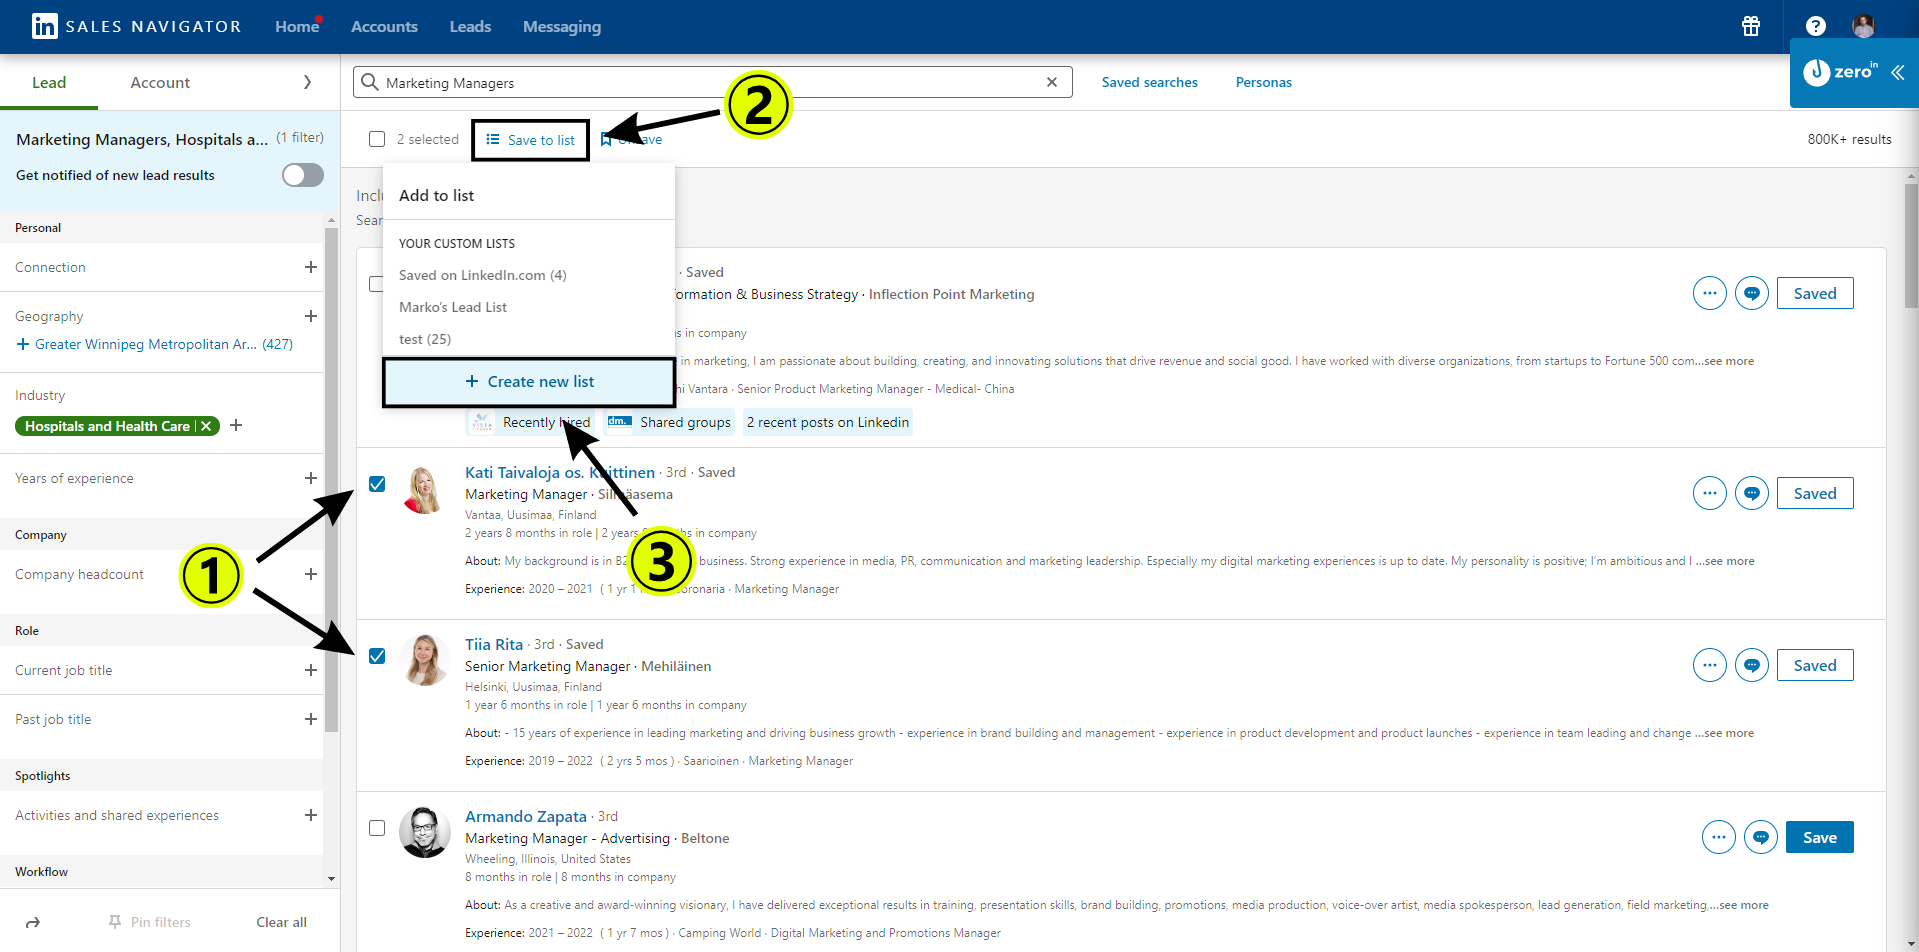Uncheck Tiia Rita's checkbox
Screen dimensions: 1919x952
pyautogui.click(x=377, y=656)
